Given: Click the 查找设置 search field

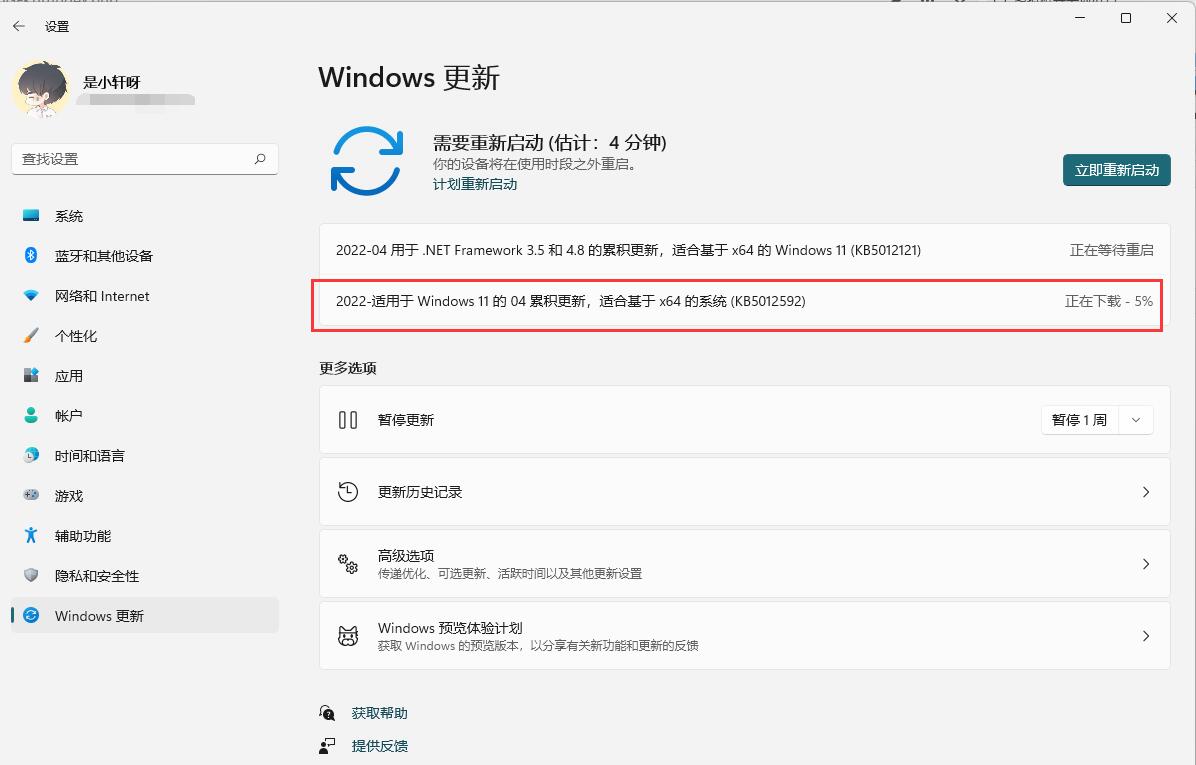Looking at the screenshot, I should click(x=145, y=159).
